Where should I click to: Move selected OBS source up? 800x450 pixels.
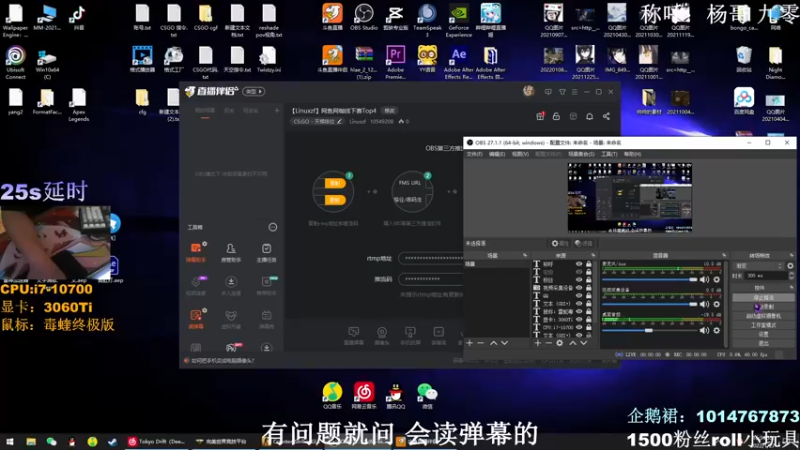tap(573, 343)
